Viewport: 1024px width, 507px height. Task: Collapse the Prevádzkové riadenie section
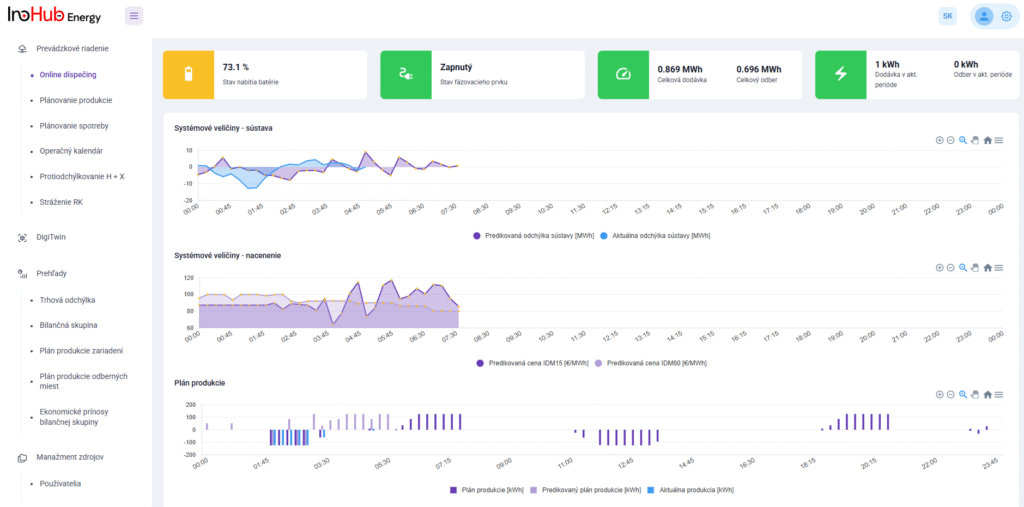pyautogui.click(x=71, y=48)
